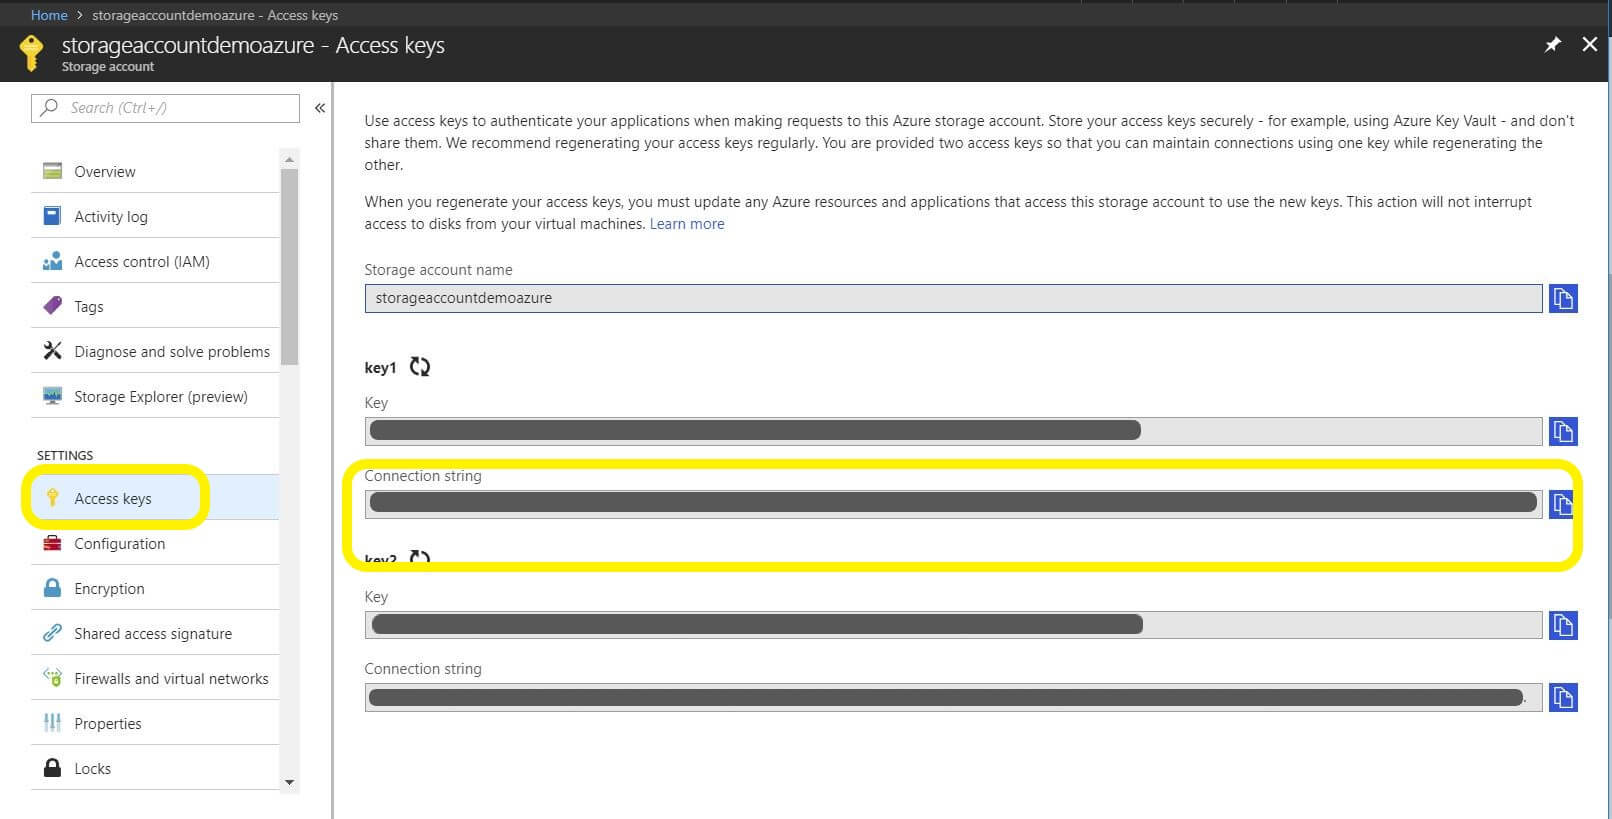Open Storage Explorer (preview)

point(155,396)
